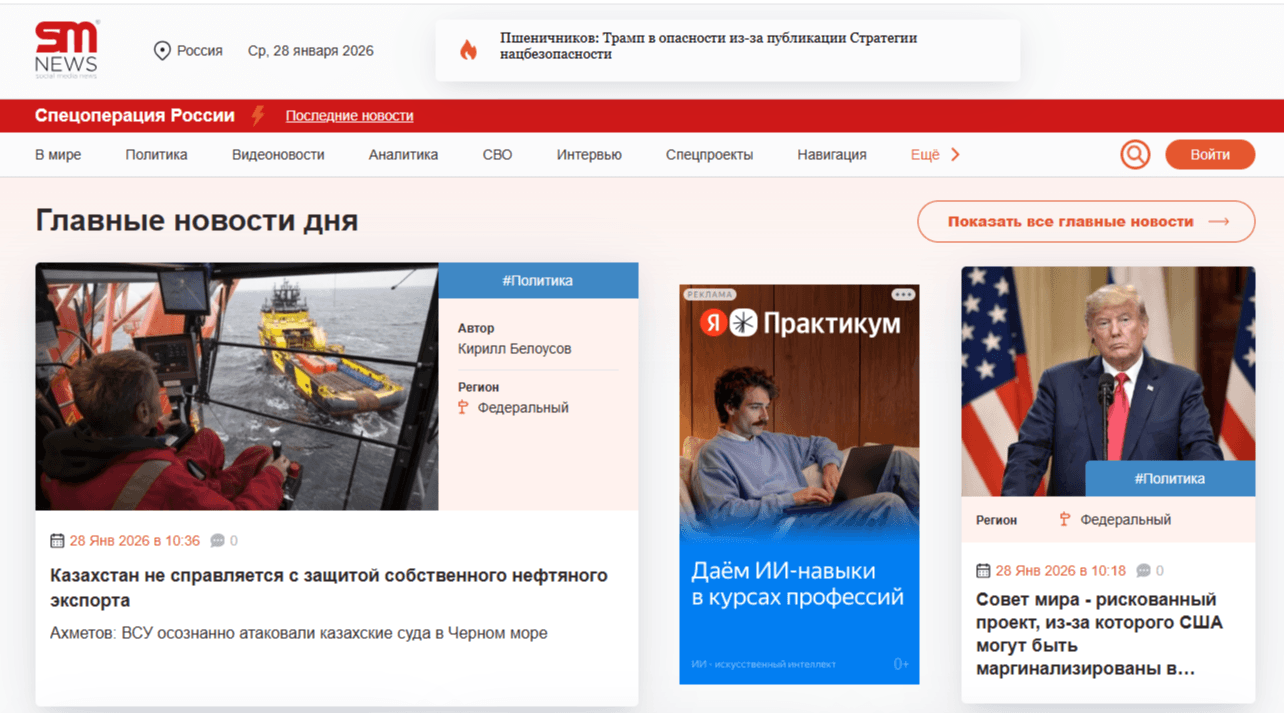Click the lightning icon beside Спецоперация России
The width and height of the screenshot is (1284, 713).
pos(258,116)
